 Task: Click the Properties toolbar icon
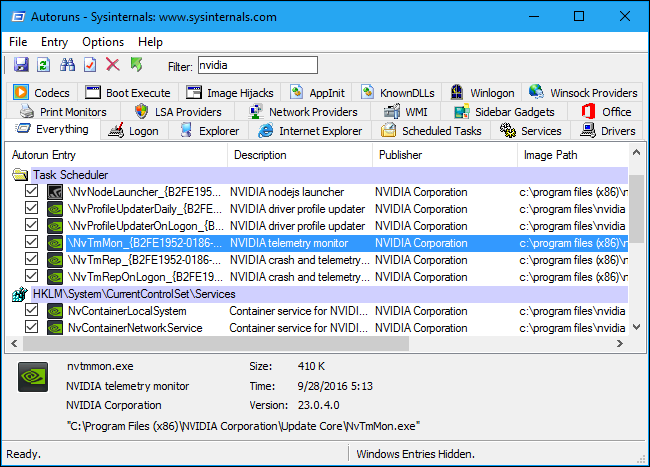(90, 65)
